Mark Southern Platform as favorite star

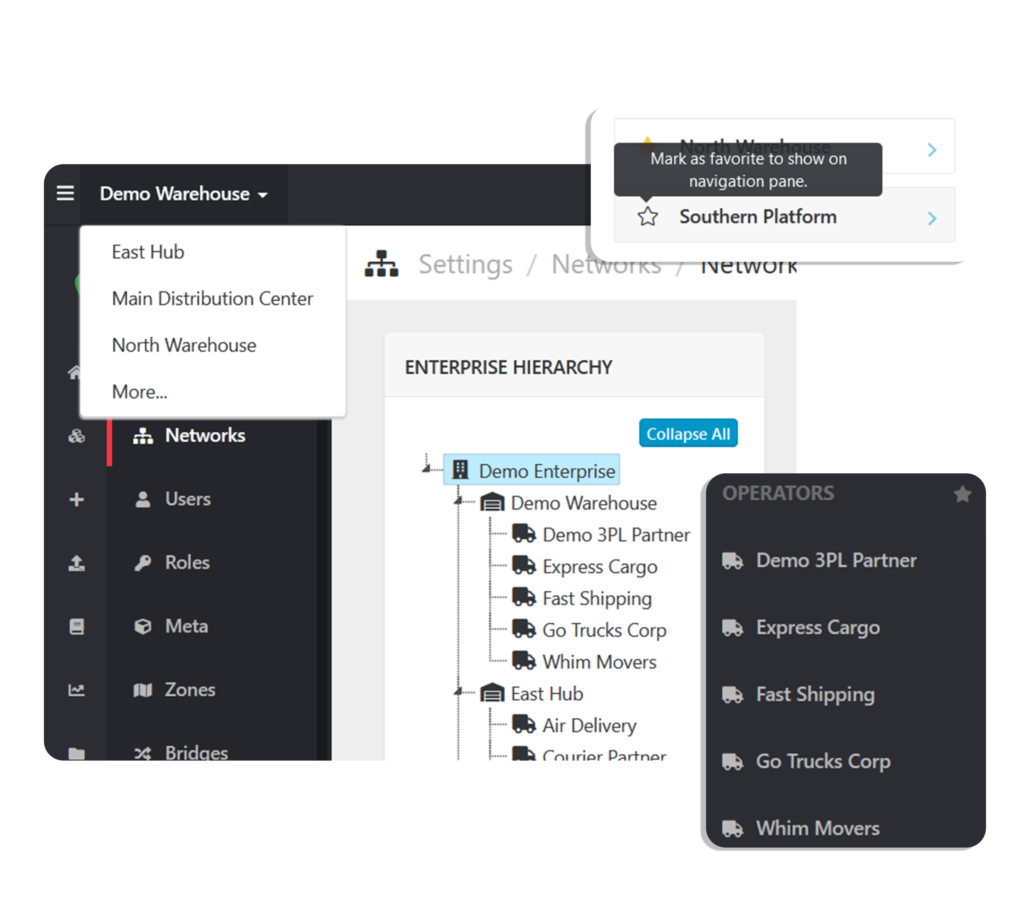click(647, 217)
